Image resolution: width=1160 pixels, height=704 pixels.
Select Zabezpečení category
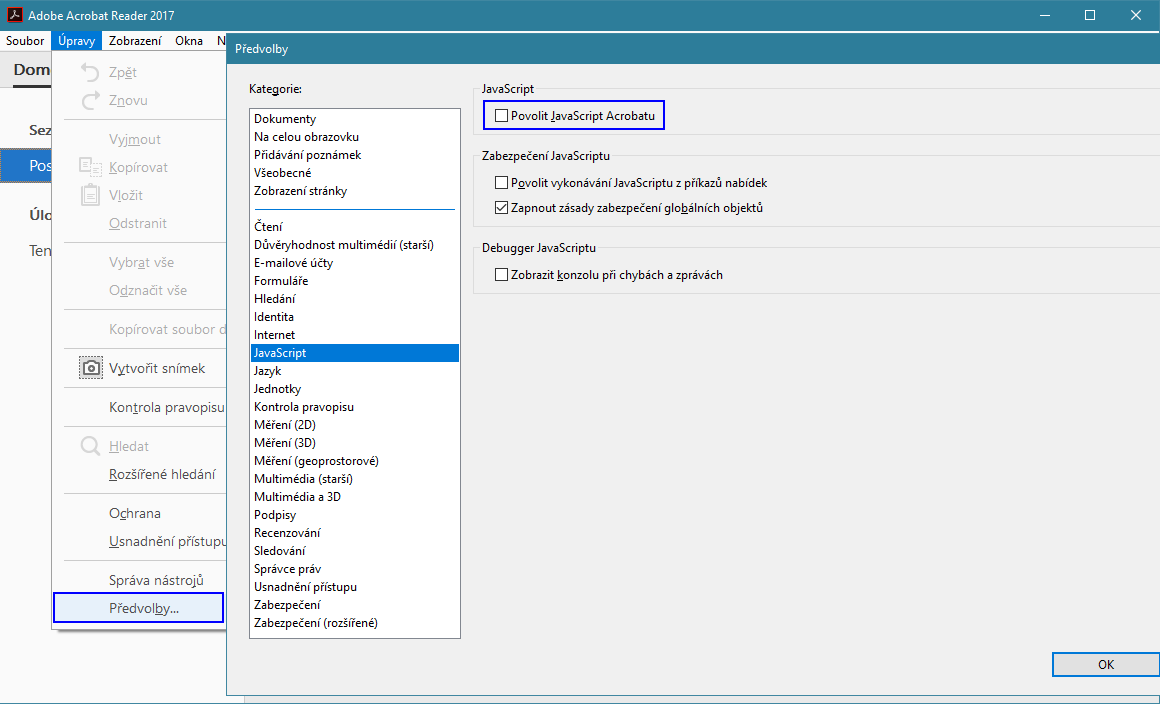click(354, 605)
